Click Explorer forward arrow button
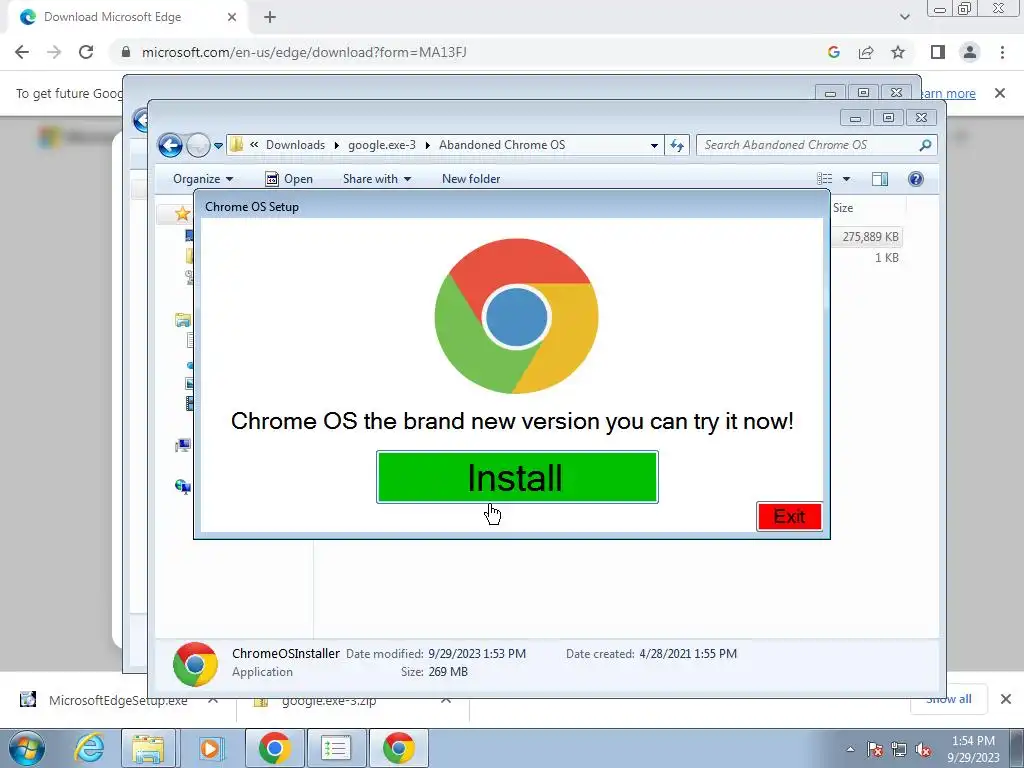 click(x=198, y=145)
